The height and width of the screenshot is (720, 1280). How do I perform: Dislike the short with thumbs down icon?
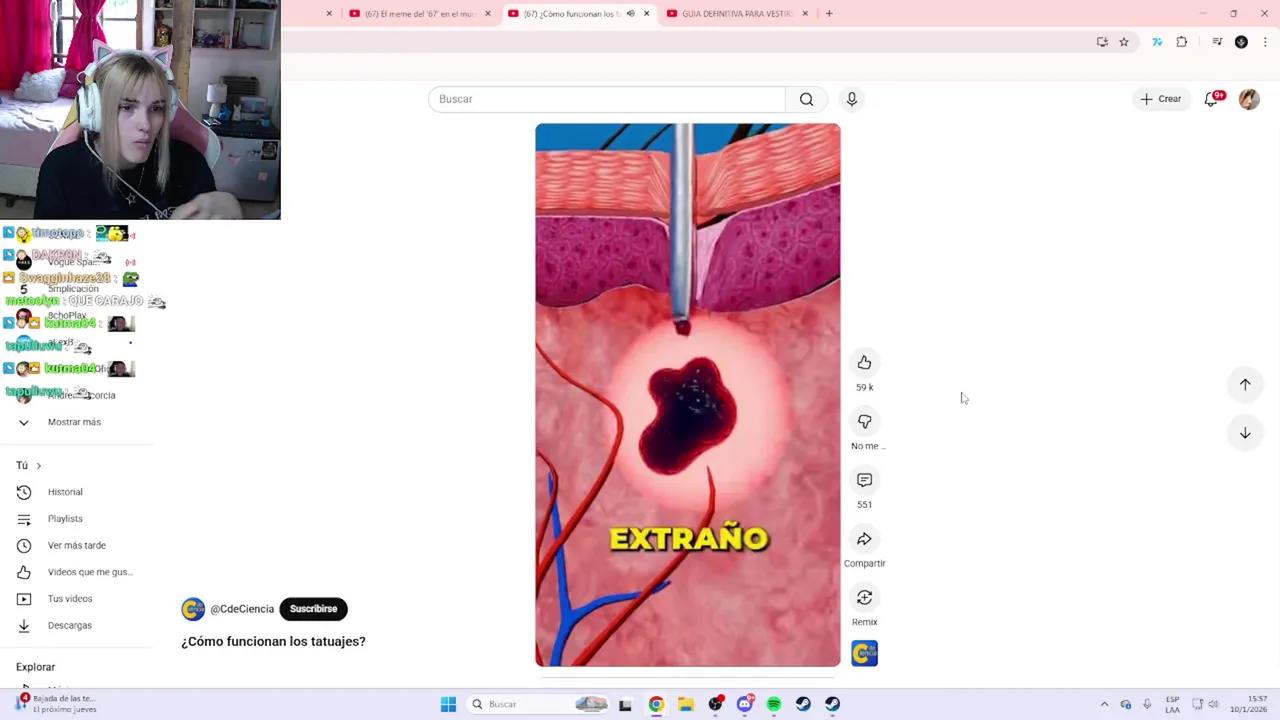point(864,422)
